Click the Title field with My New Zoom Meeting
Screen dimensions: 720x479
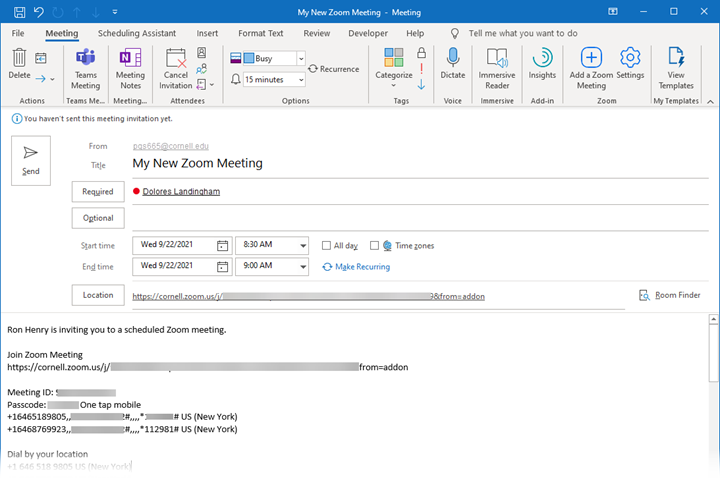pos(420,163)
